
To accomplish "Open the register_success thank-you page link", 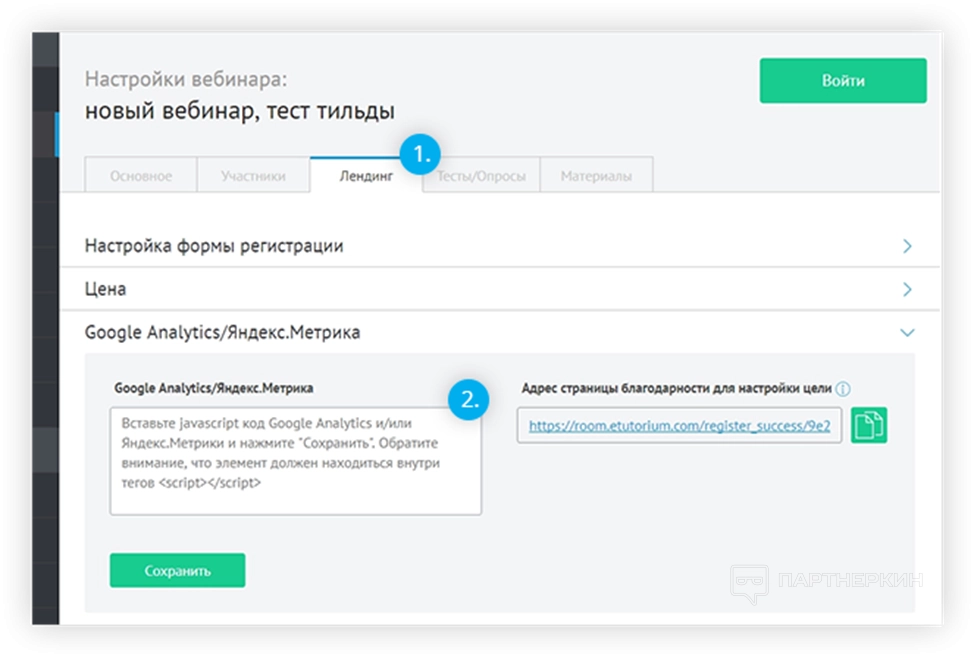I will click(x=680, y=425).
